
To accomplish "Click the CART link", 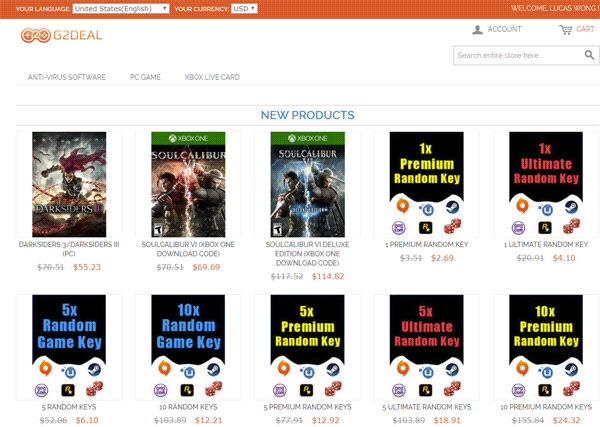I will (585, 29).
